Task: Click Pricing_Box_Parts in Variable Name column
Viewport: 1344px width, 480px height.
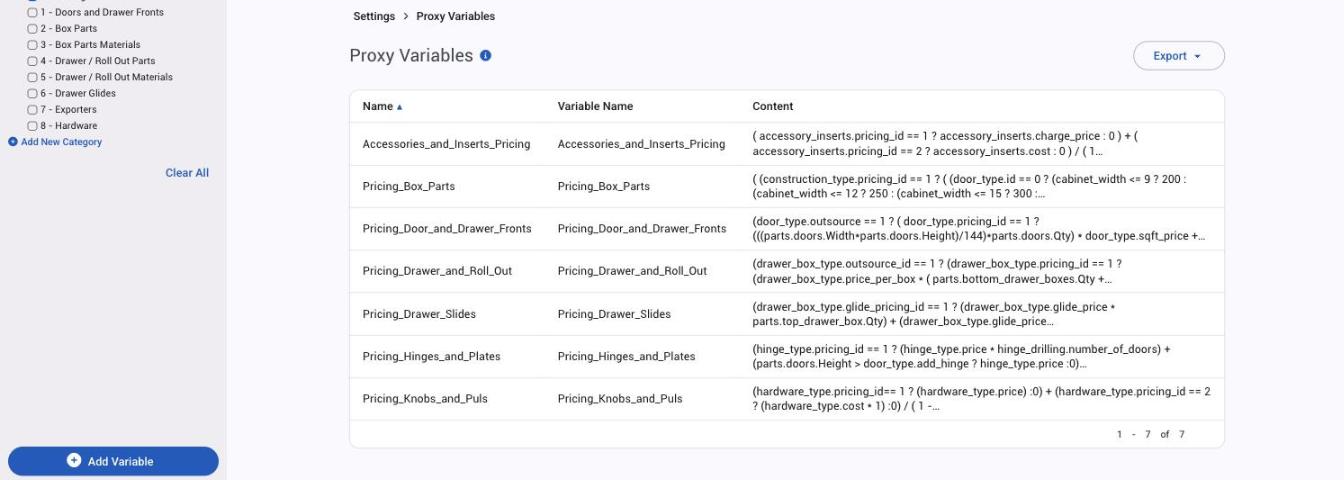Action: point(603,186)
